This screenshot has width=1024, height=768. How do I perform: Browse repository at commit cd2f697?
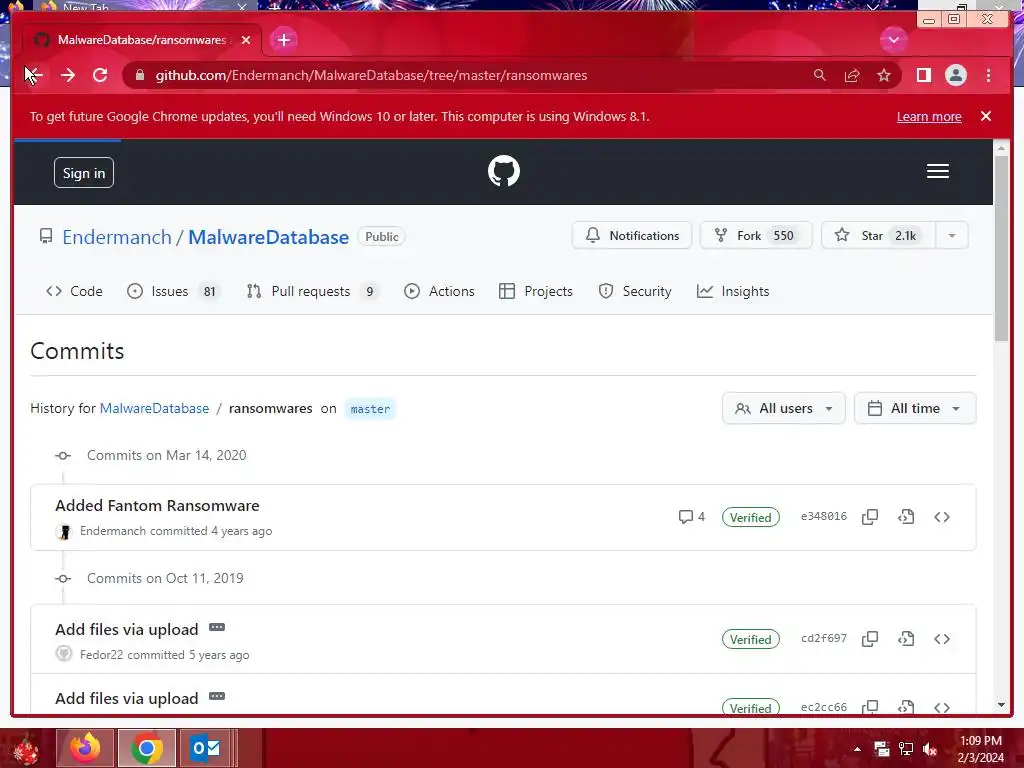(941, 639)
